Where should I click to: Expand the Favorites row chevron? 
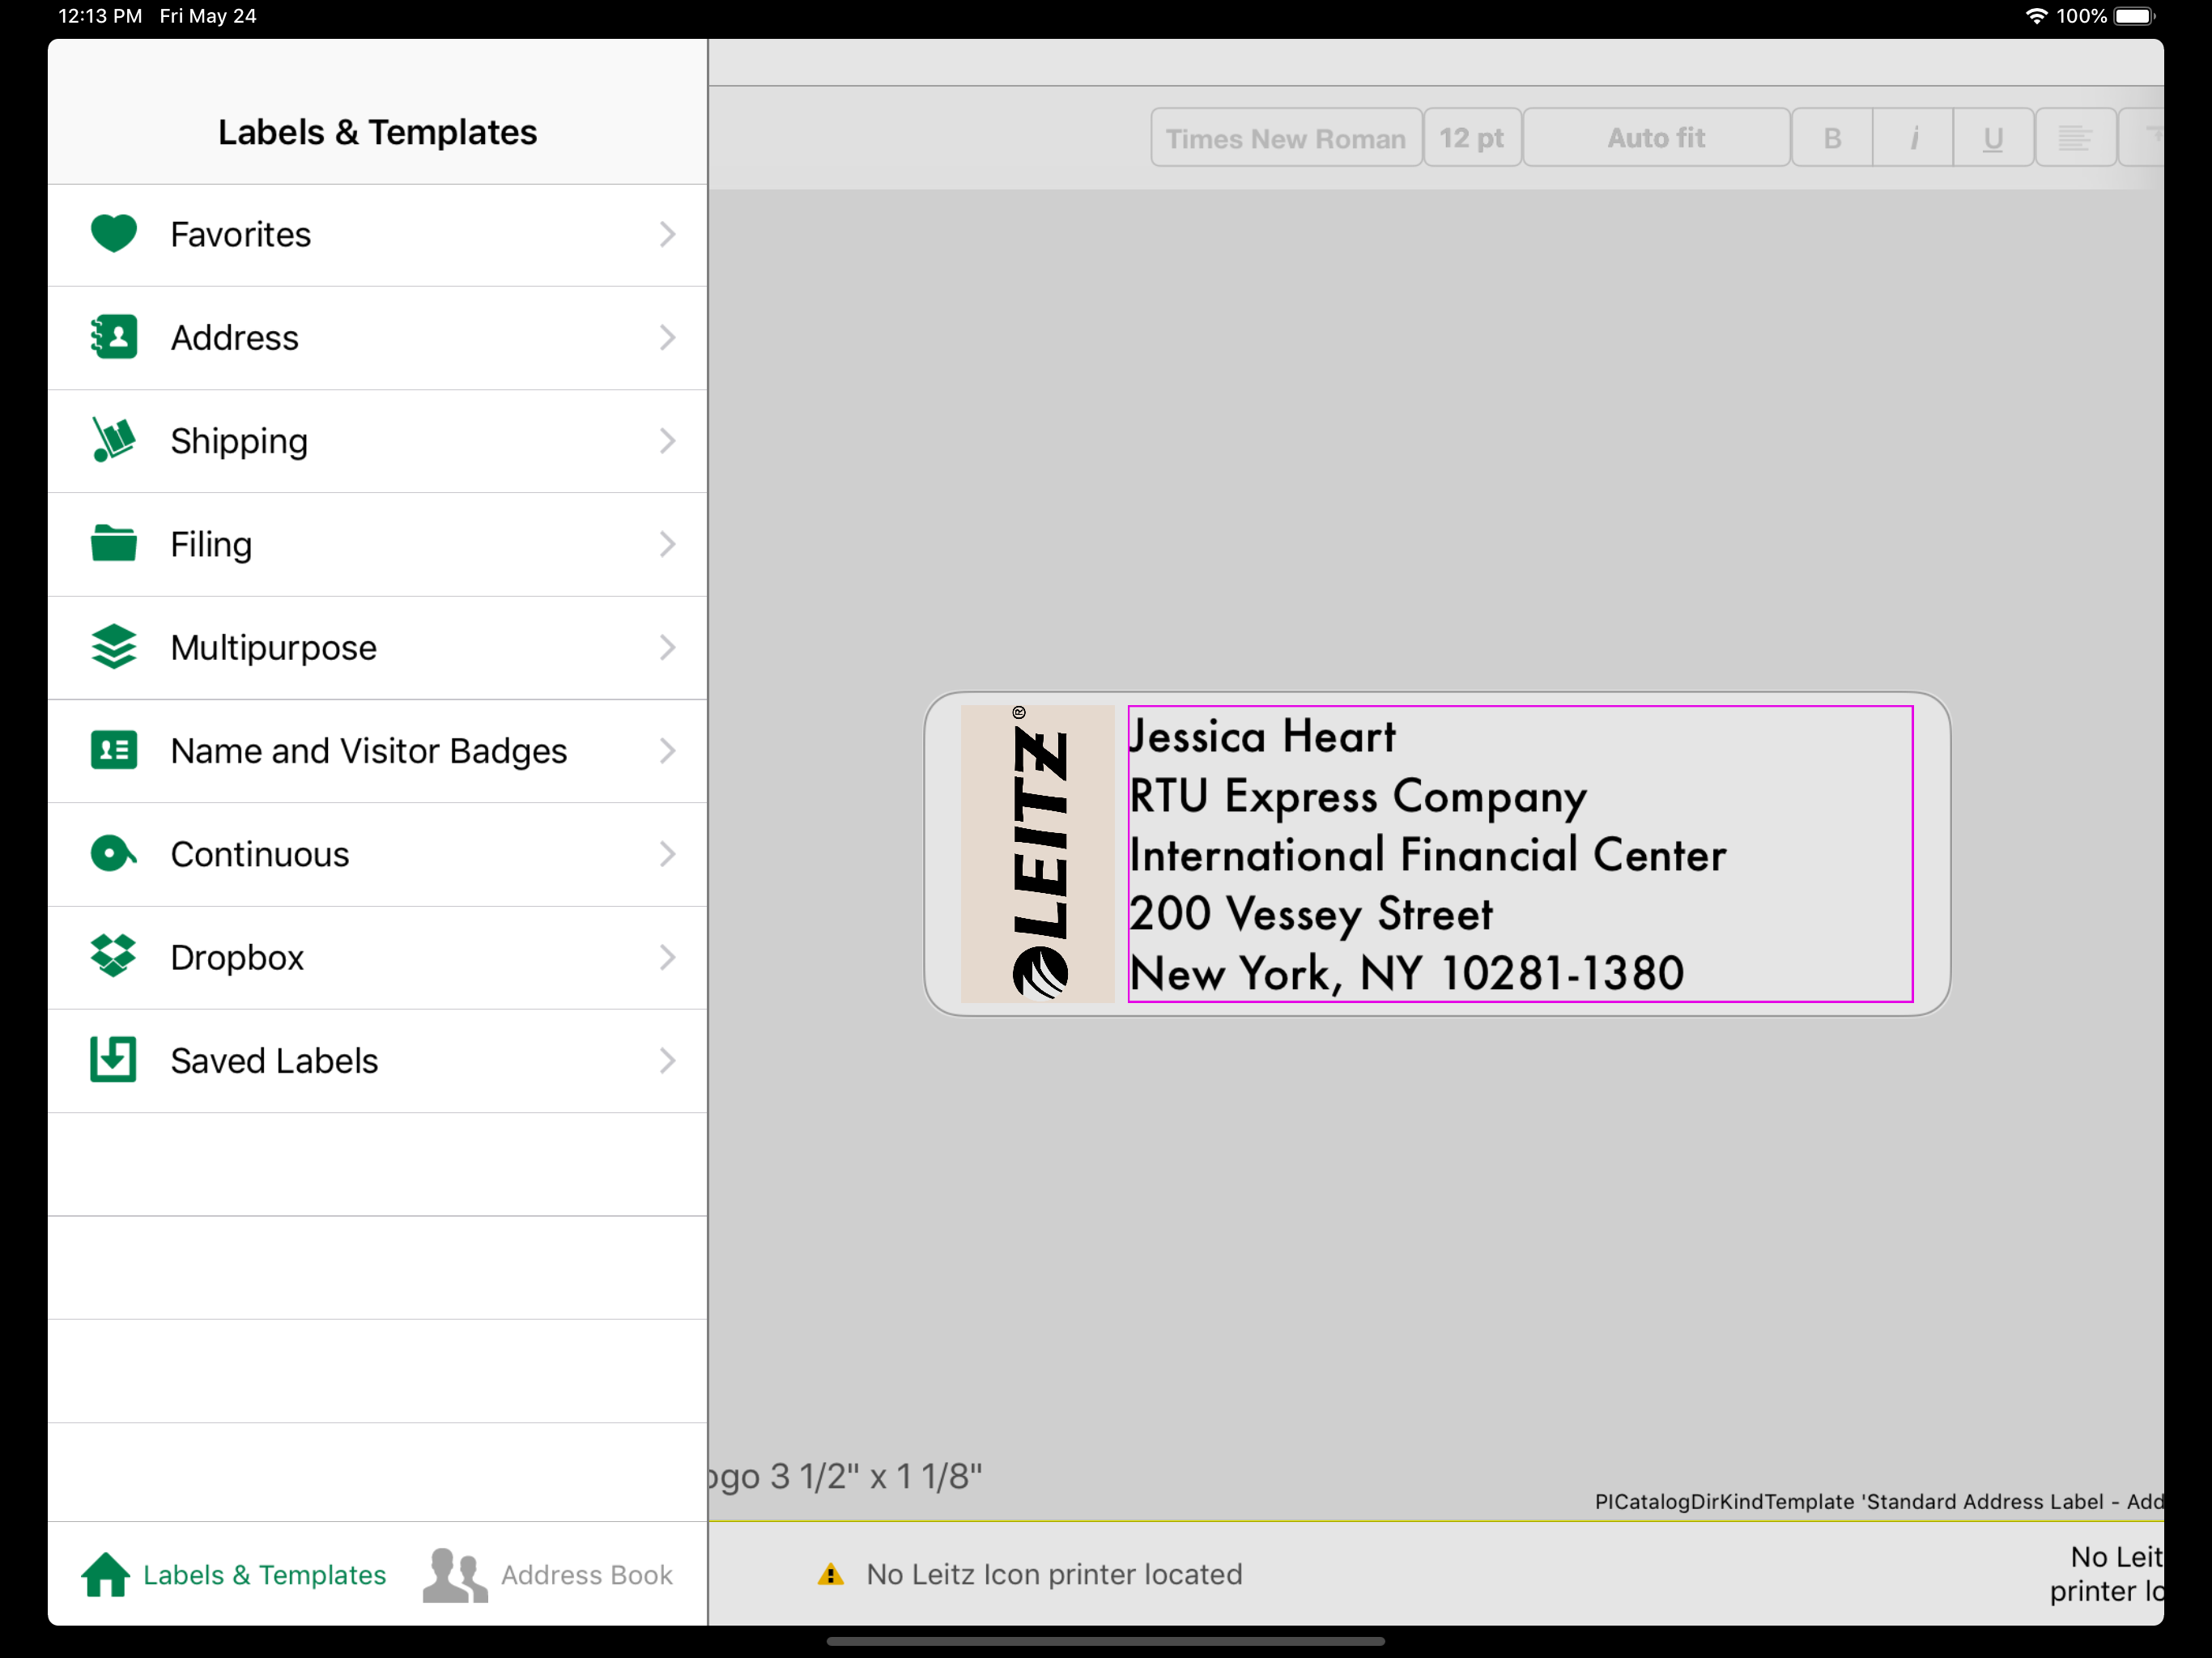(667, 234)
